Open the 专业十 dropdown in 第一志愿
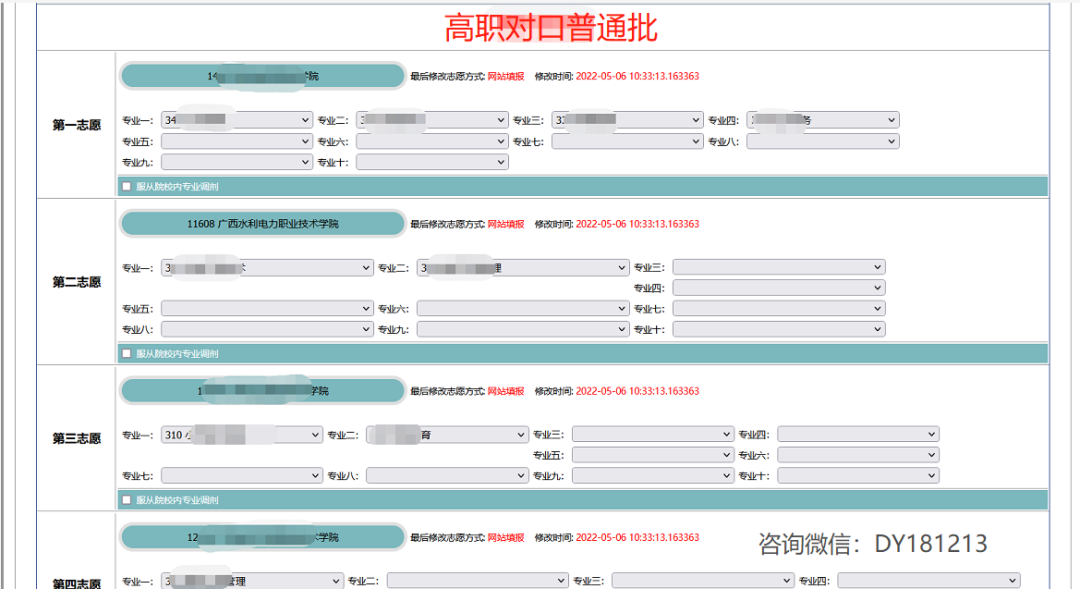1080x589 pixels. (431, 161)
